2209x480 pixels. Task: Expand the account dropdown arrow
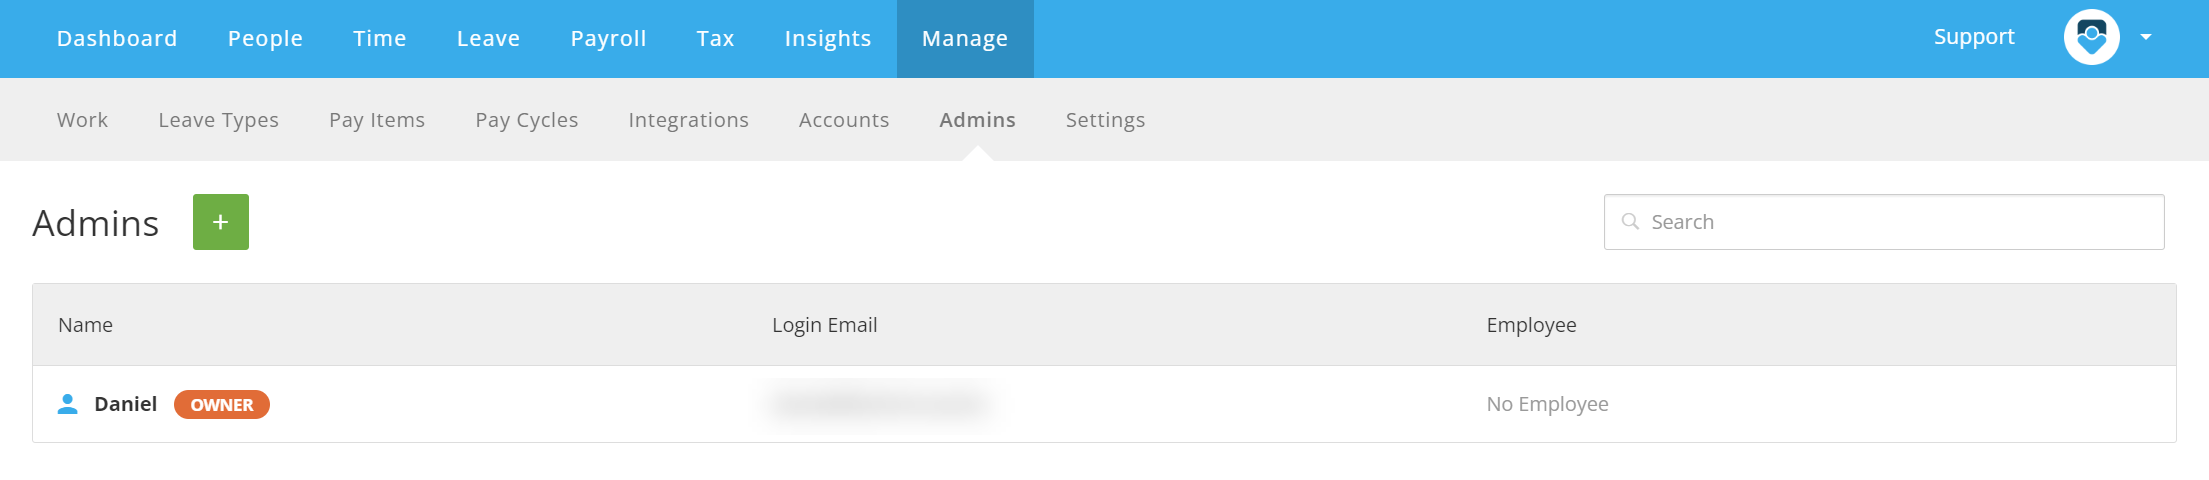point(2146,37)
